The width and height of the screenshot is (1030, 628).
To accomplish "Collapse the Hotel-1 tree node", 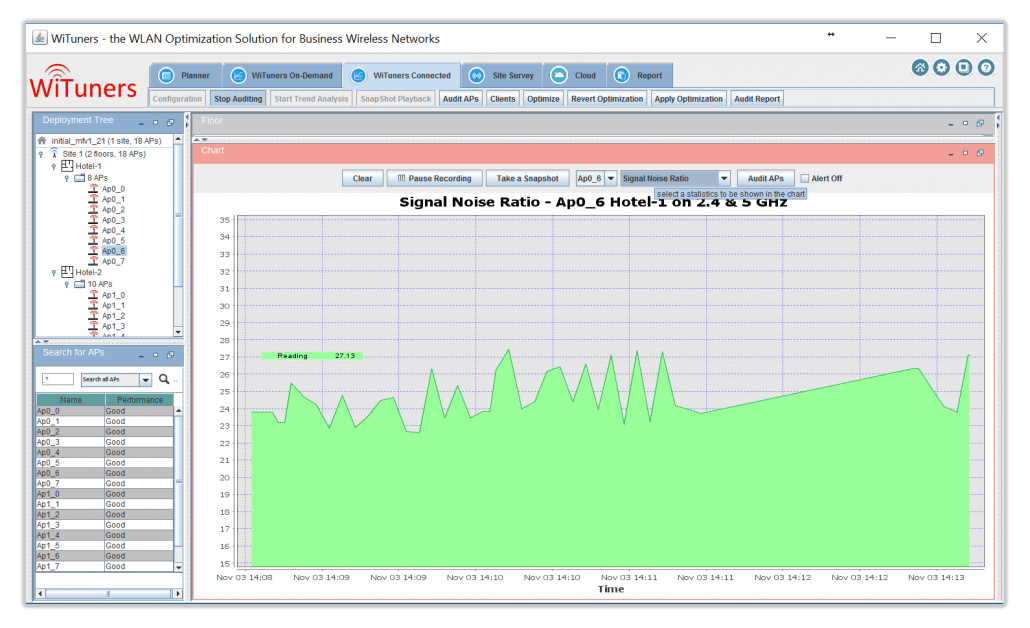I will pyautogui.click(x=54, y=167).
